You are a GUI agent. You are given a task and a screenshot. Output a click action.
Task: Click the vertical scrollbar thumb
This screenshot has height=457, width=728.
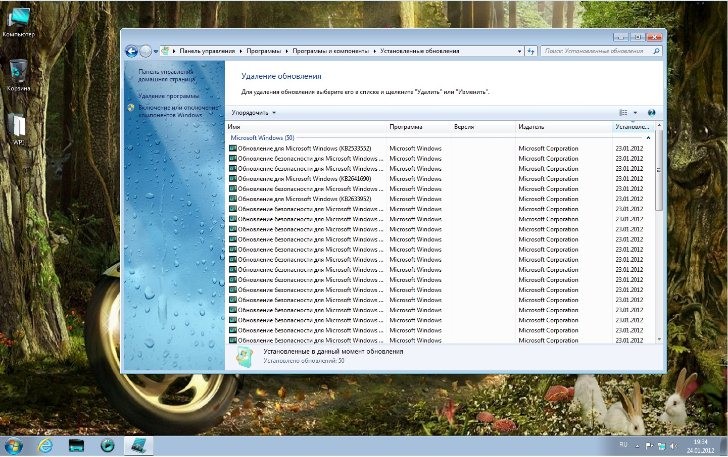pos(659,170)
